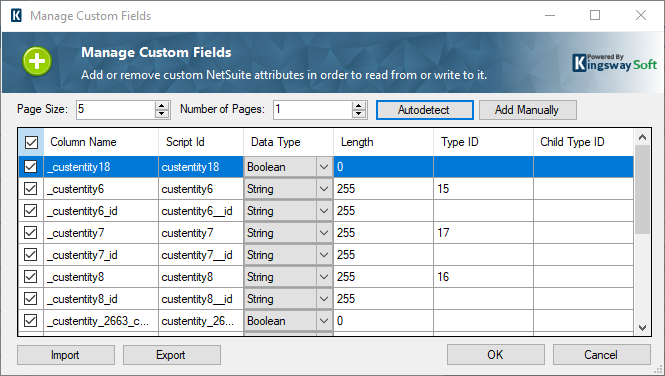Open Data Type dropdown for custentity6

pos(324,189)
